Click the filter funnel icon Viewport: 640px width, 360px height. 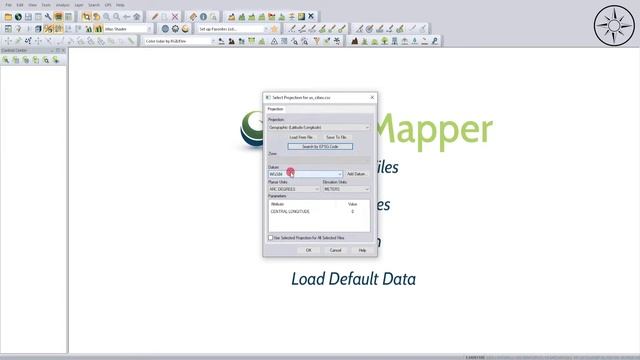317,41
